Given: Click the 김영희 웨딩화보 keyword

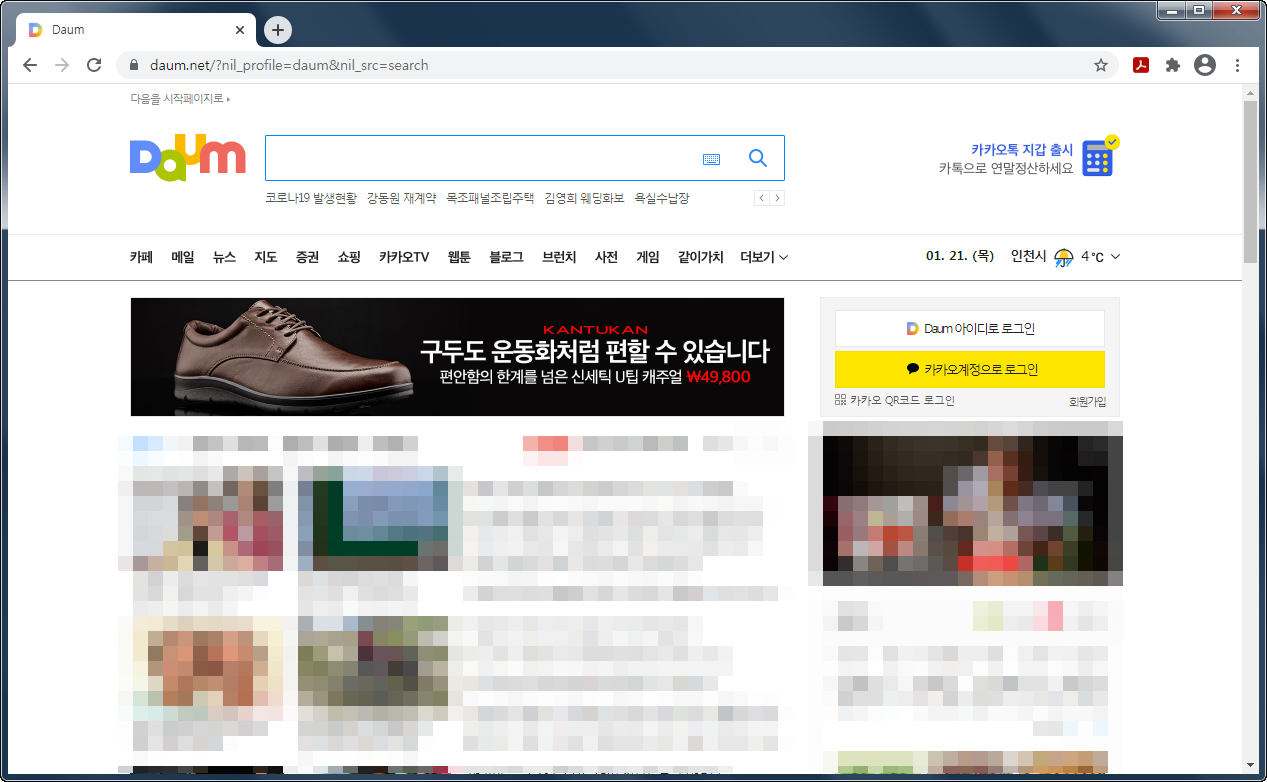Looking at the screenshot, I should (584, 198).
